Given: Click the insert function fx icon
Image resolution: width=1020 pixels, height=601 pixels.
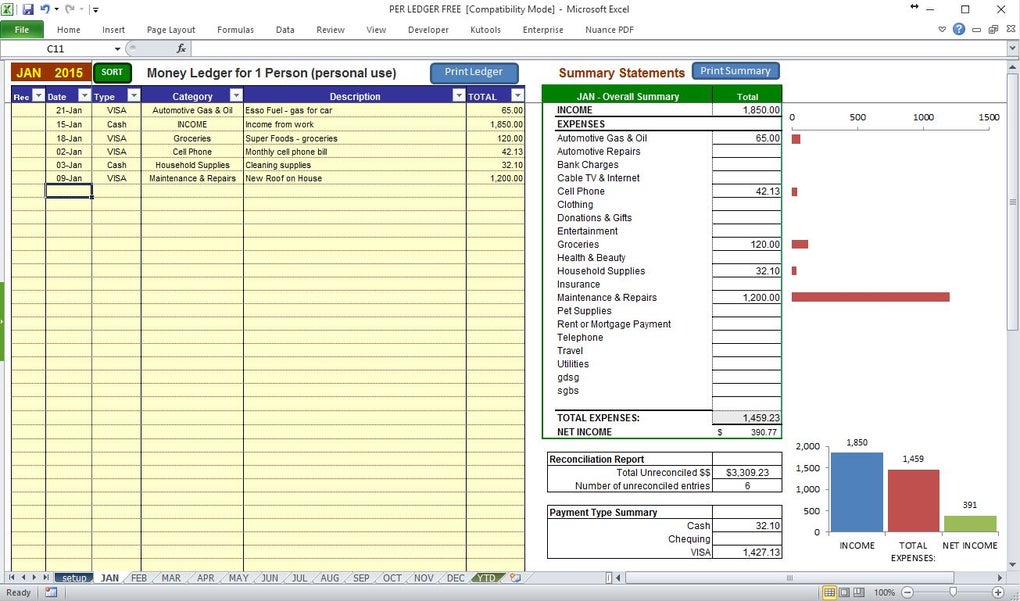Looking at the screenshot, I should coord(181,49).
